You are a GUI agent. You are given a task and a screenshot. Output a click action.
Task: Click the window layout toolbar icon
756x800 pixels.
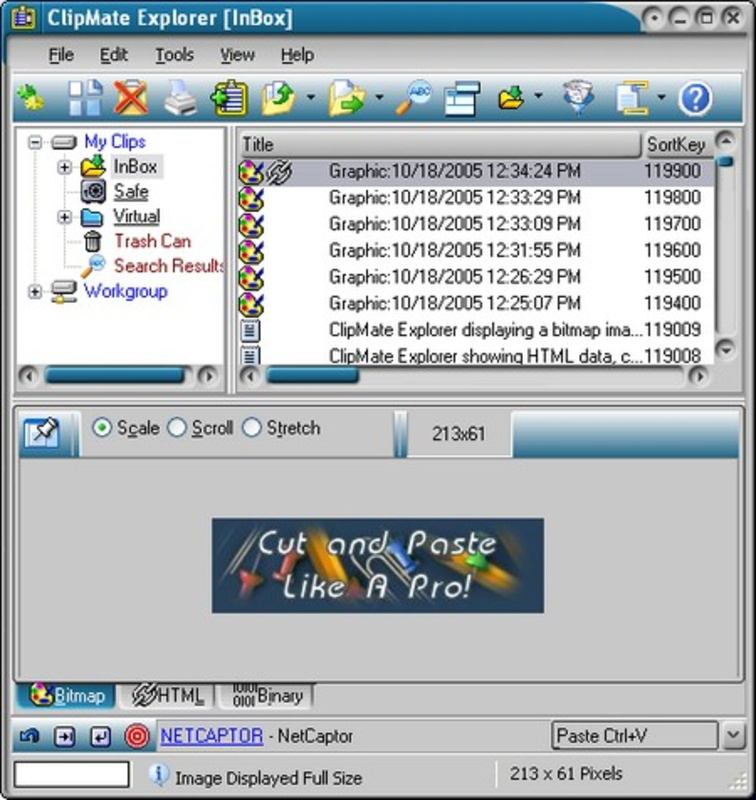[x=462, y=98]
